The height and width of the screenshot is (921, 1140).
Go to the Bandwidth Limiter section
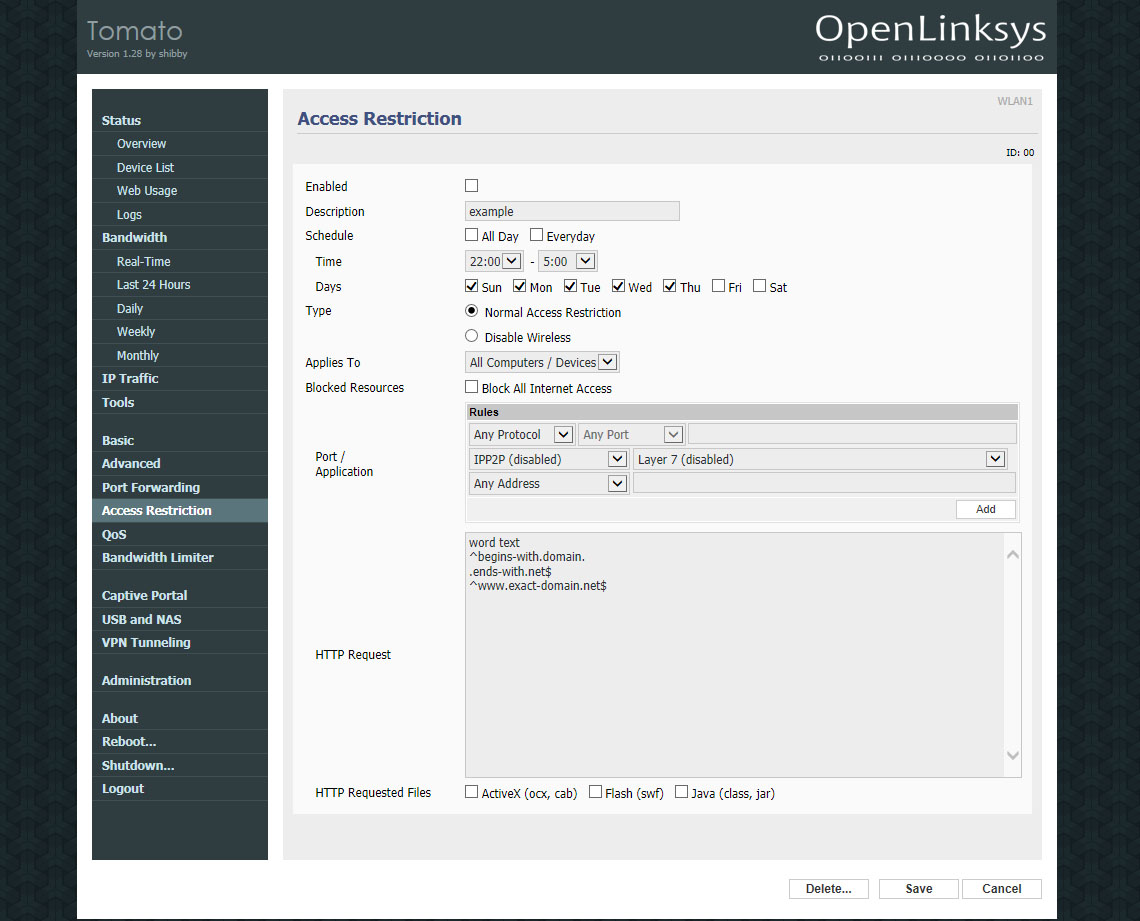158,557
